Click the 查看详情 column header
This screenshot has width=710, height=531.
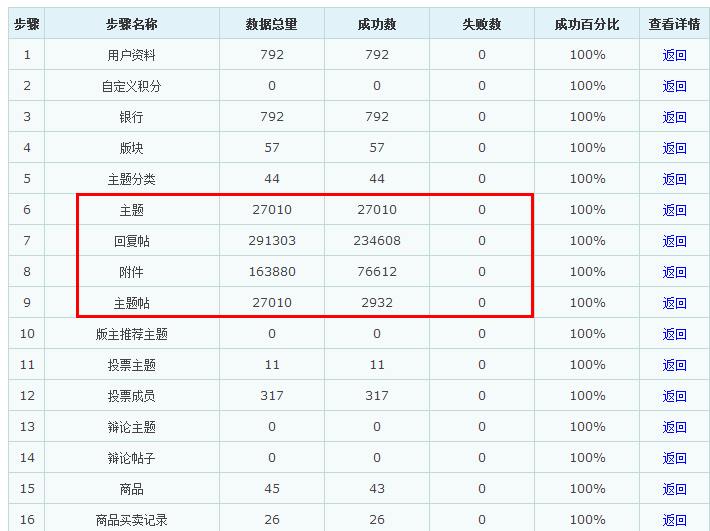[674, 24]
